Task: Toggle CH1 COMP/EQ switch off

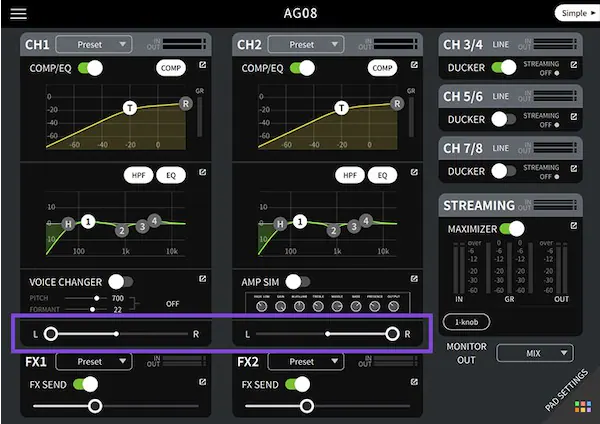Action: [91, 68]
